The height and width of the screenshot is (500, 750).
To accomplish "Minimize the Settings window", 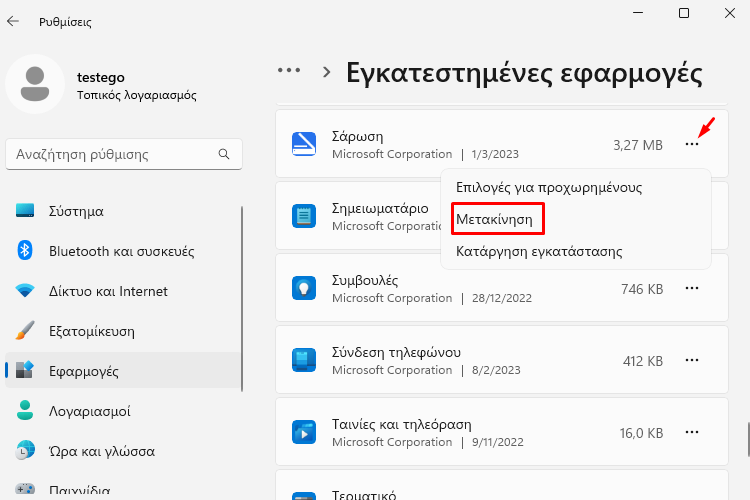I will 638,13.
